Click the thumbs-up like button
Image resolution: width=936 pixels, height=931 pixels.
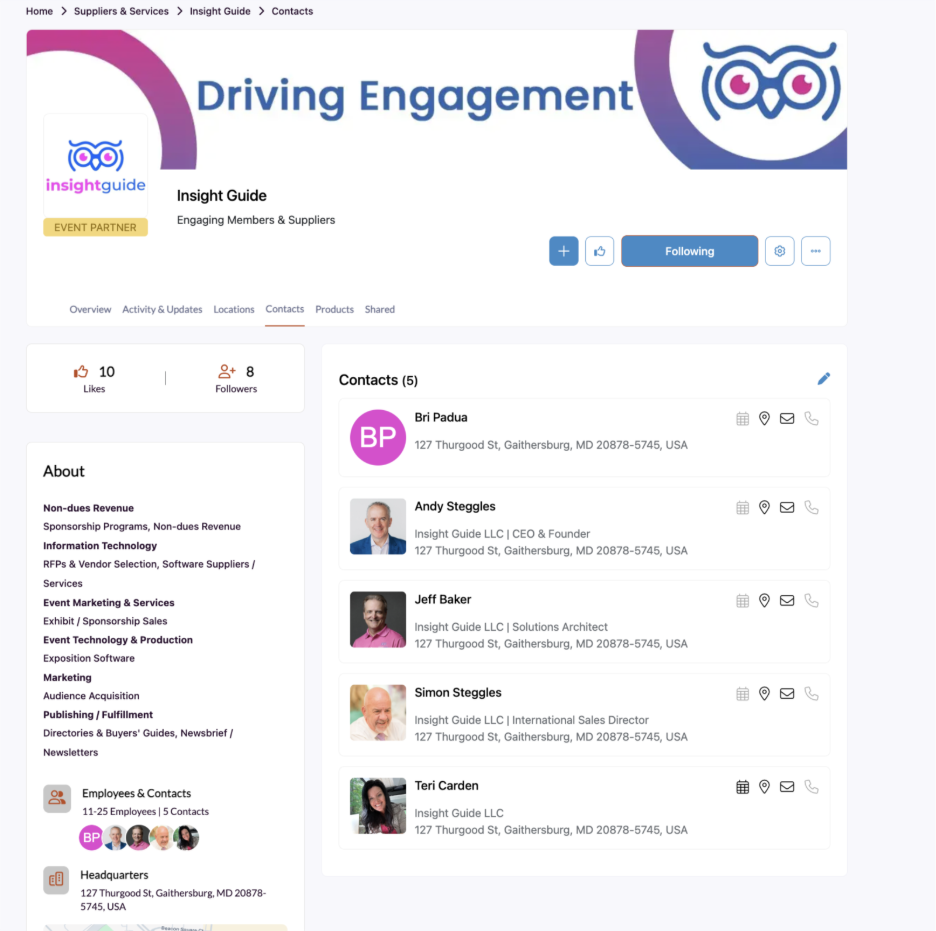(x=599, y=251)
